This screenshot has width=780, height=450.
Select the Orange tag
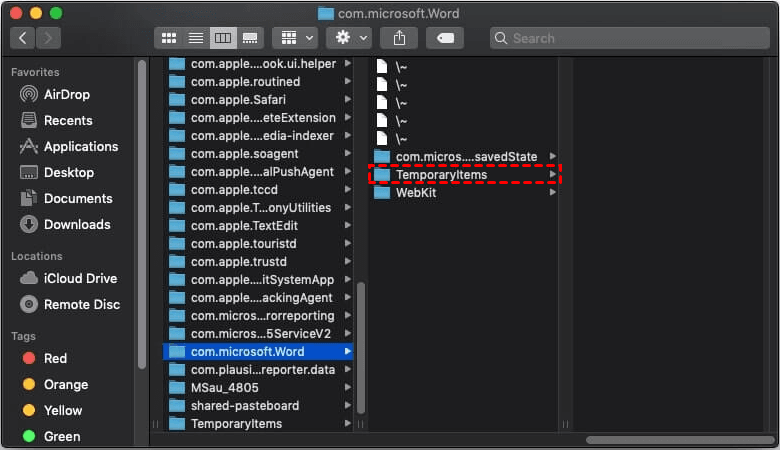pos(55,384)
